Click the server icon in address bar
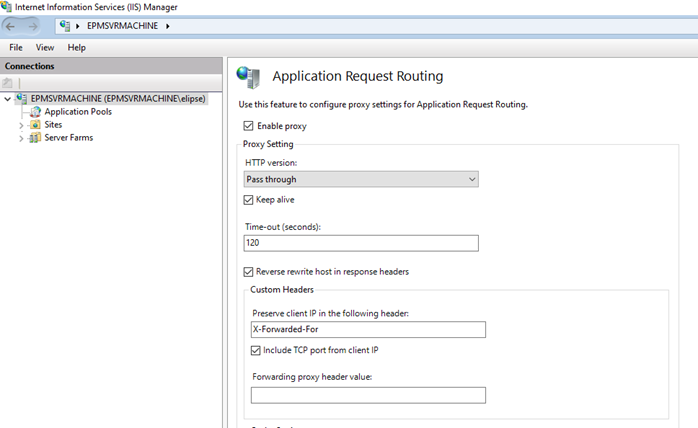The height and width of the screenshot is (428, 698). (65, 26)
